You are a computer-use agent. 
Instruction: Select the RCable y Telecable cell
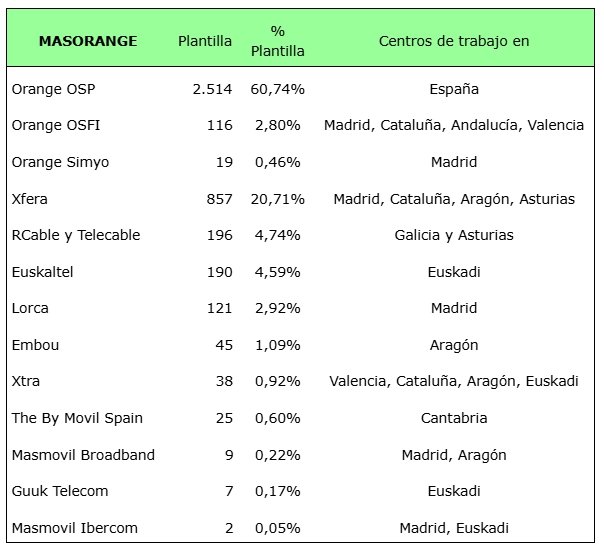click(76, 235)
